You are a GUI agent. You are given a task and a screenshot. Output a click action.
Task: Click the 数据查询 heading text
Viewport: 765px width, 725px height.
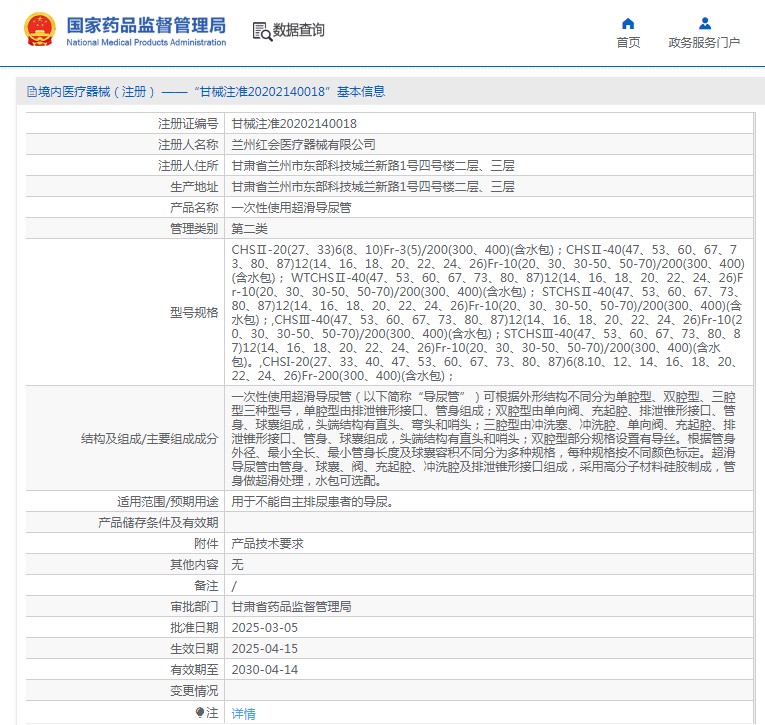[x=299, y=30]
